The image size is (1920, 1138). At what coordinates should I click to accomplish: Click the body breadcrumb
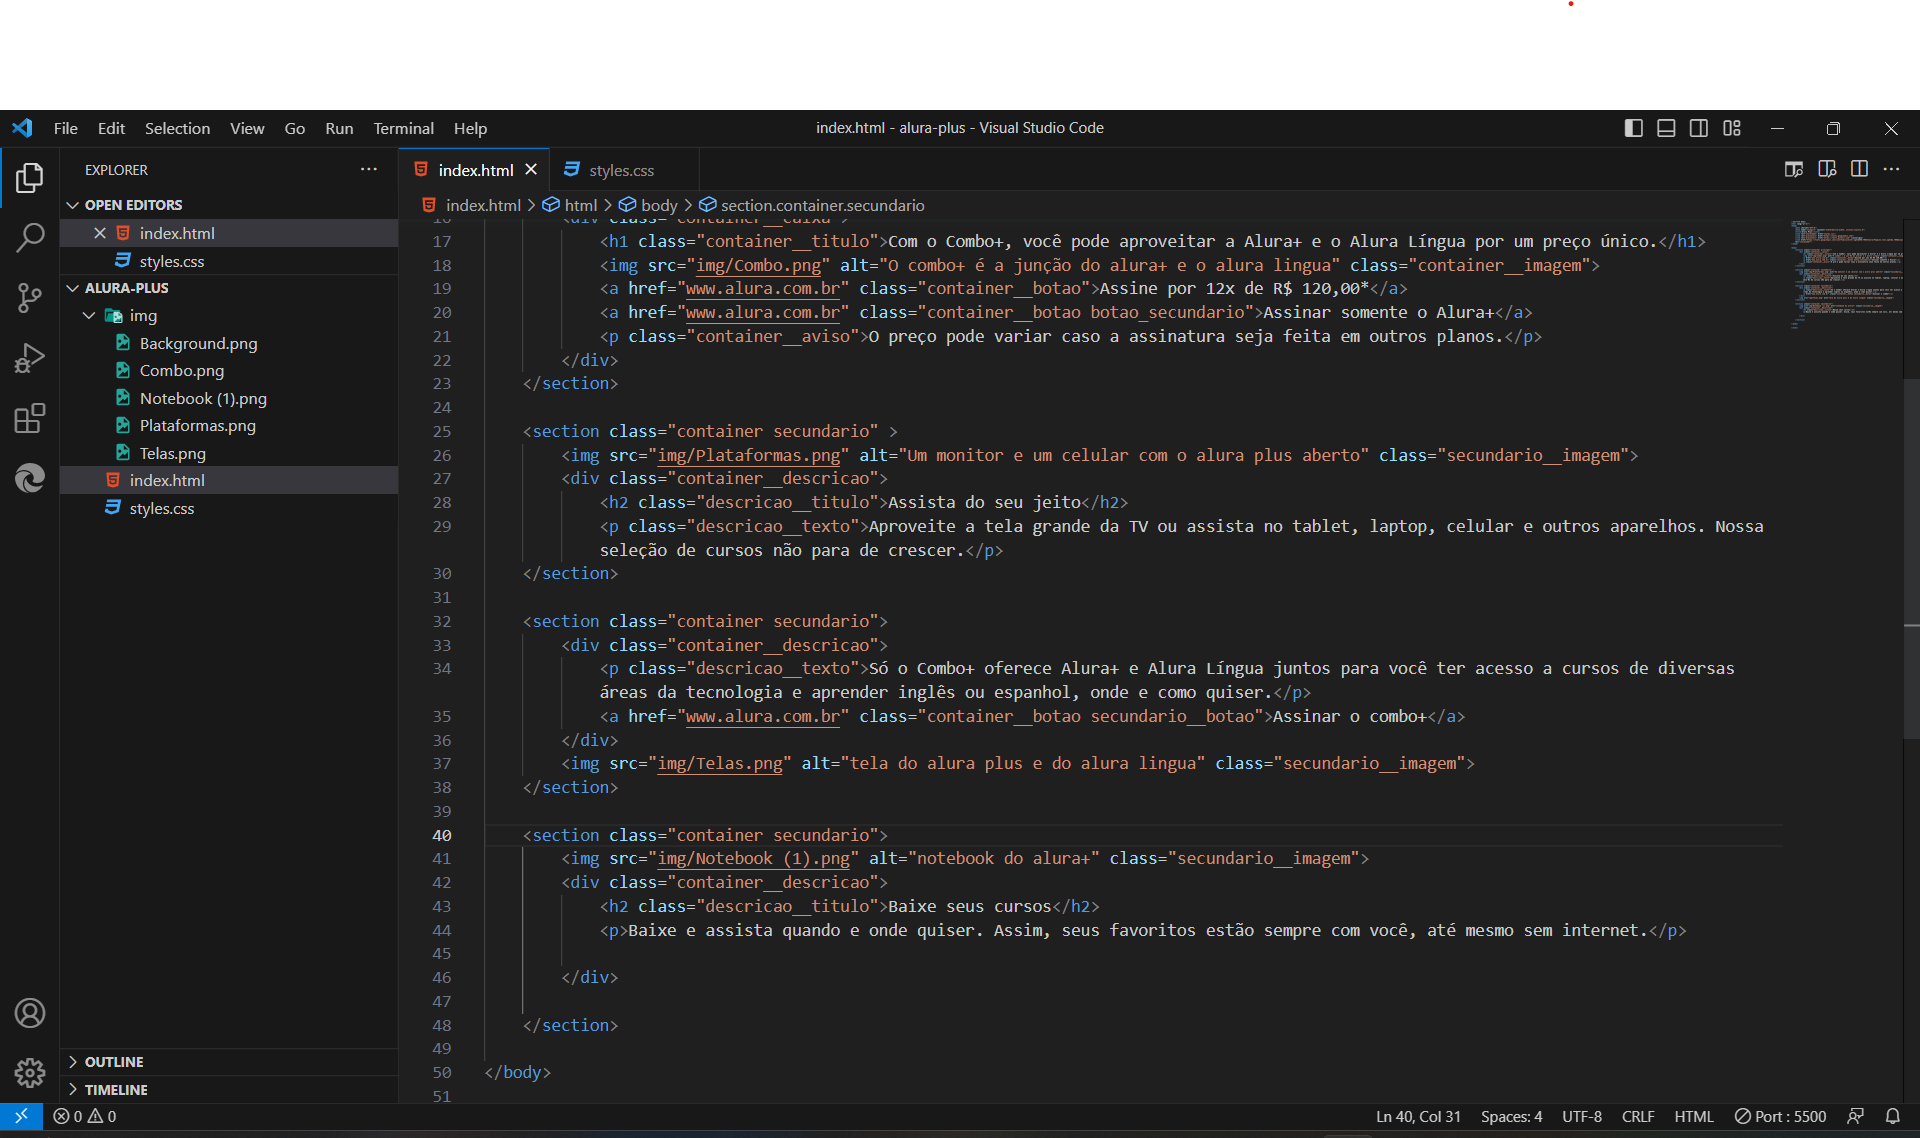click(648, 205)
